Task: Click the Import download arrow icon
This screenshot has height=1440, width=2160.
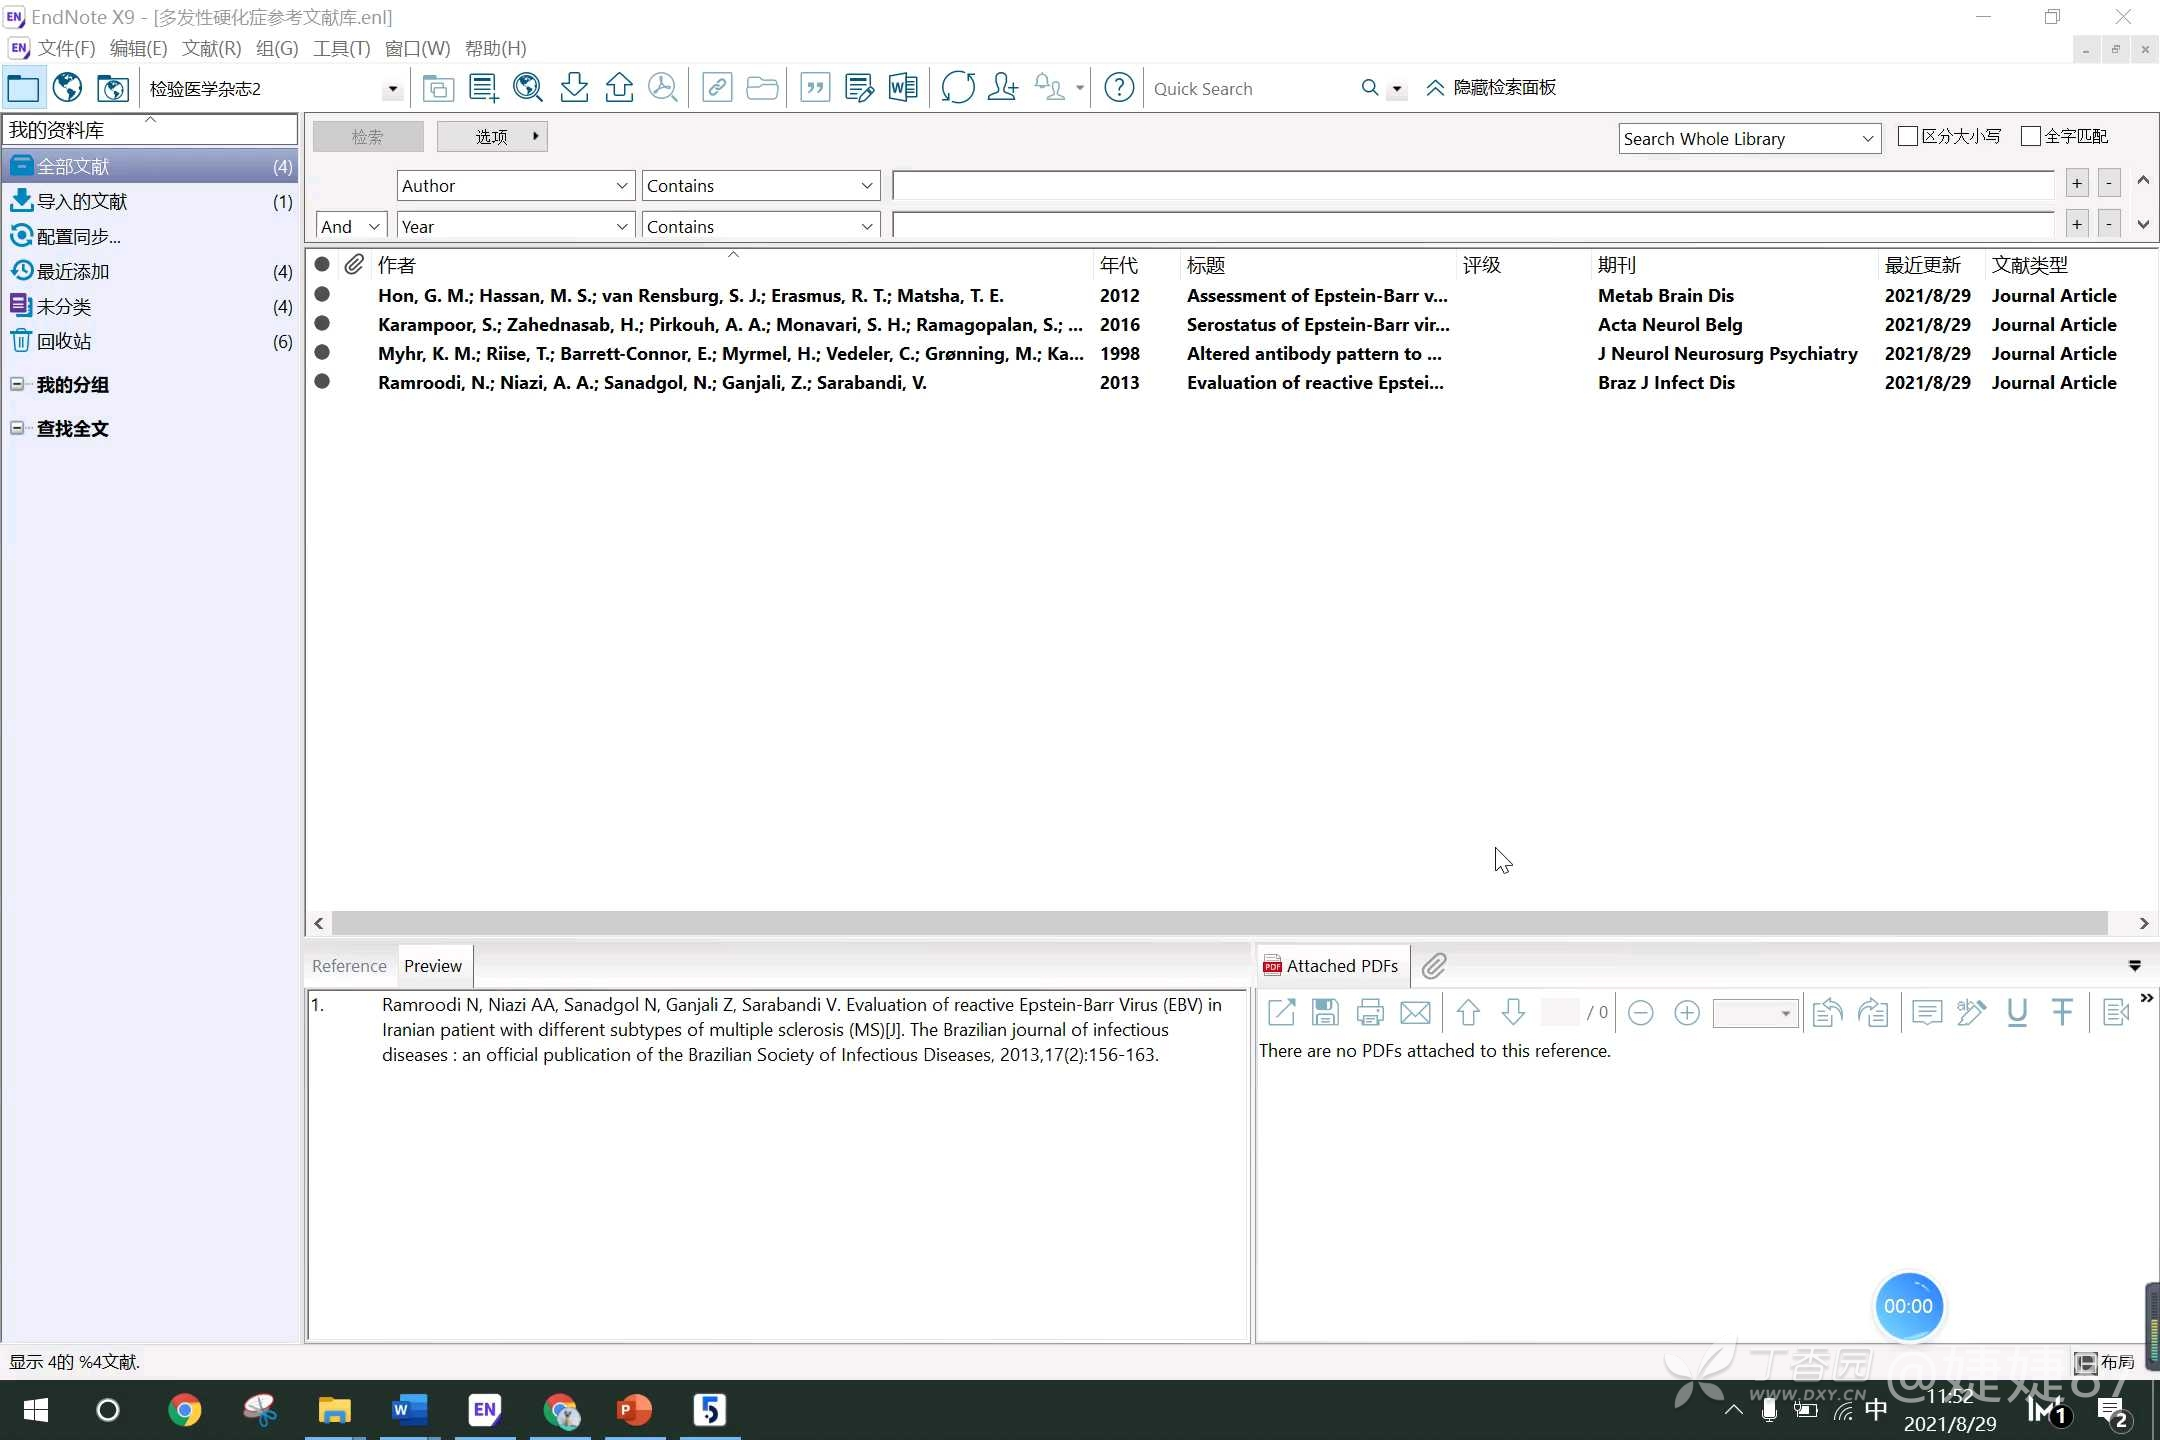Action: (574, 88)
